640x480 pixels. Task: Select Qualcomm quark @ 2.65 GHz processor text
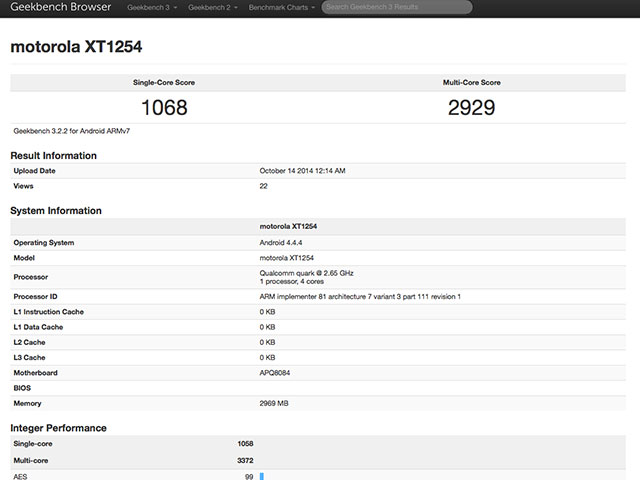point(307,273)
